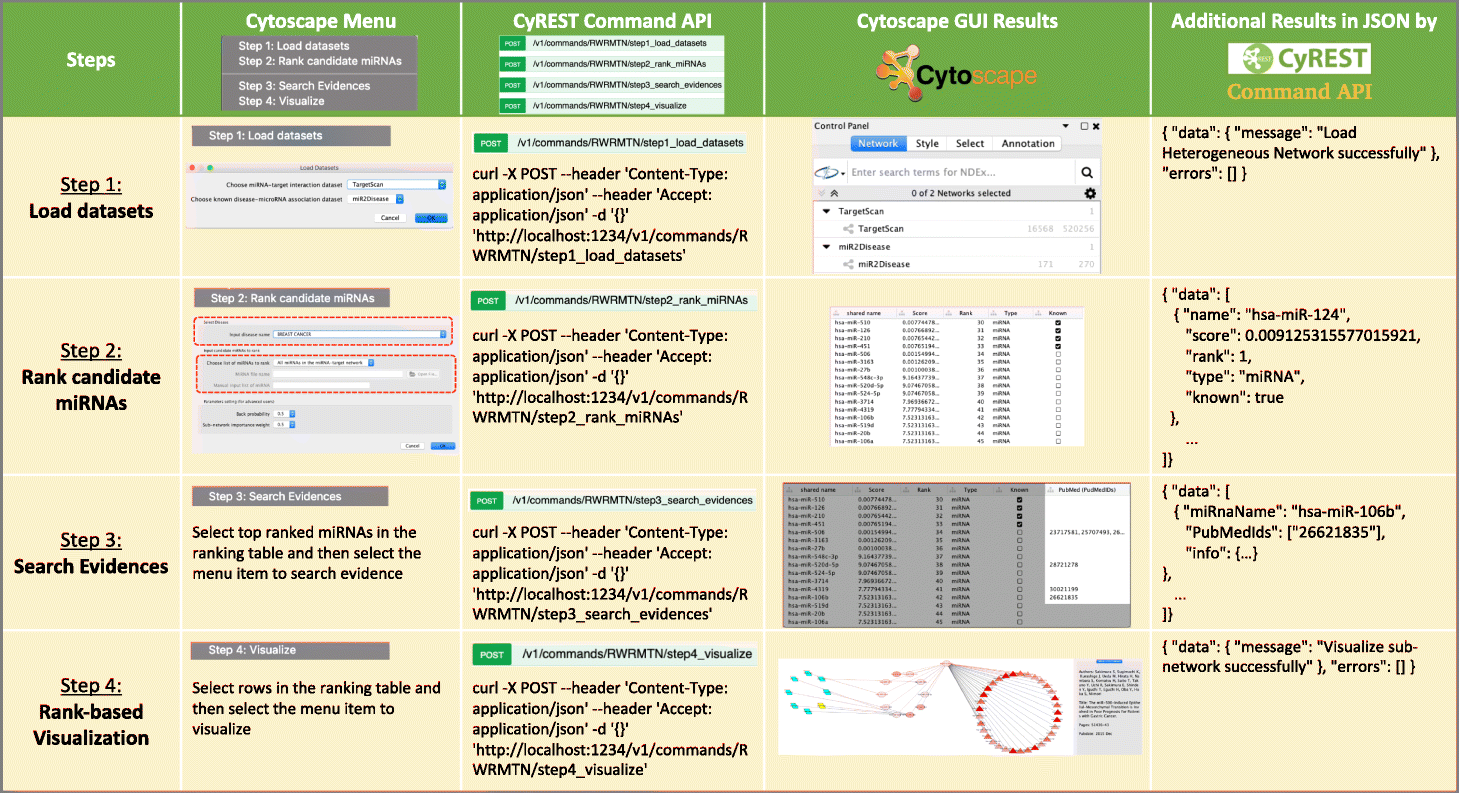Switch to the Annotation tab in Control Panel
Image resolution: width=1459 pixels, height=793 pixels.
coord(1028,143)
